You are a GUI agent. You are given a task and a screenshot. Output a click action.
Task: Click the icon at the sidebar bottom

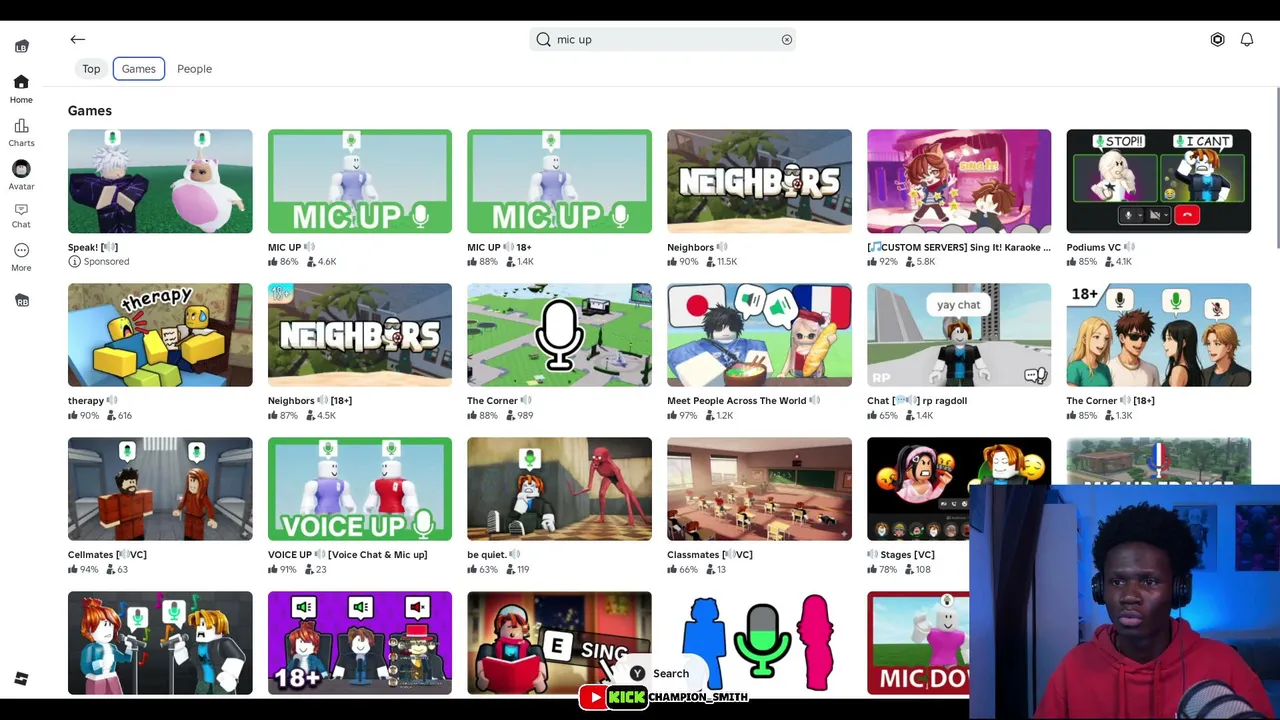click(21, 679)
